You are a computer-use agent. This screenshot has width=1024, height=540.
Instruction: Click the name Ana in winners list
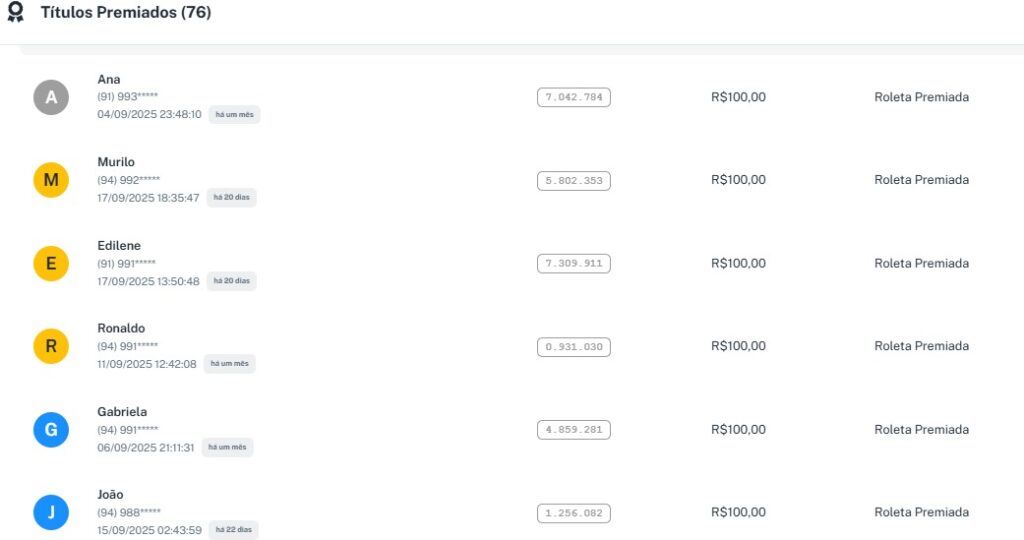(x=109, y=79)
